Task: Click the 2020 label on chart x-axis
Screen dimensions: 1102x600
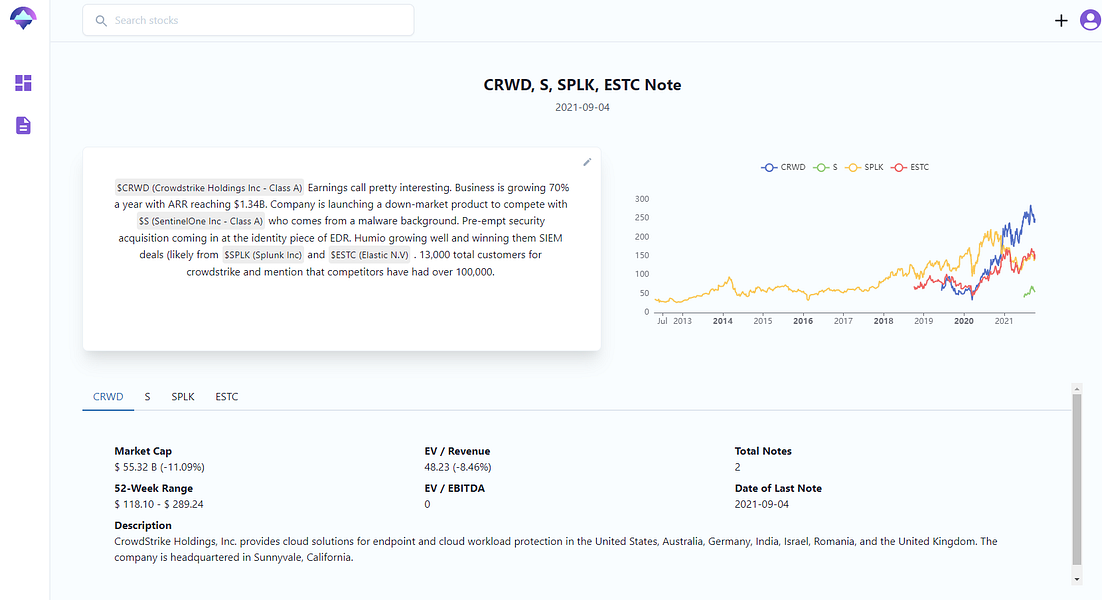Action: point(964,321)
